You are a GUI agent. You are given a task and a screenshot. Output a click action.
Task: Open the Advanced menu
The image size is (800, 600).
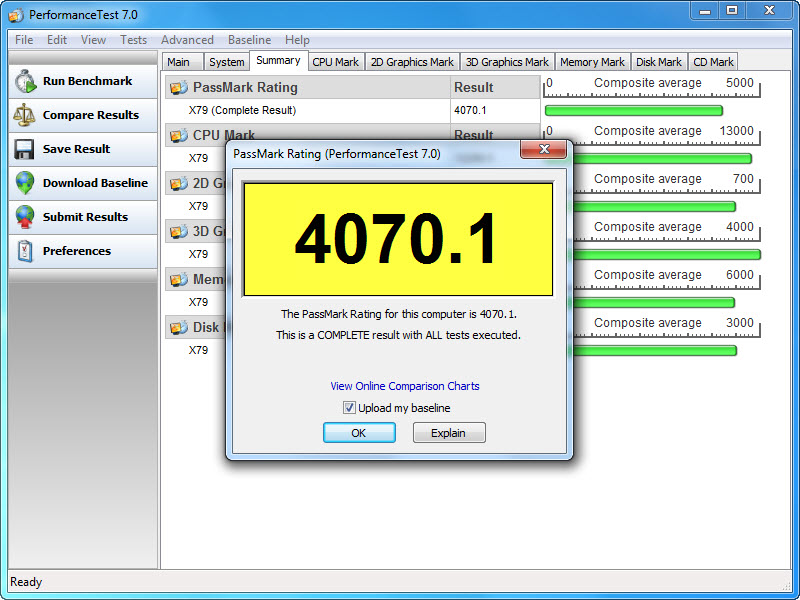point(187,40)
